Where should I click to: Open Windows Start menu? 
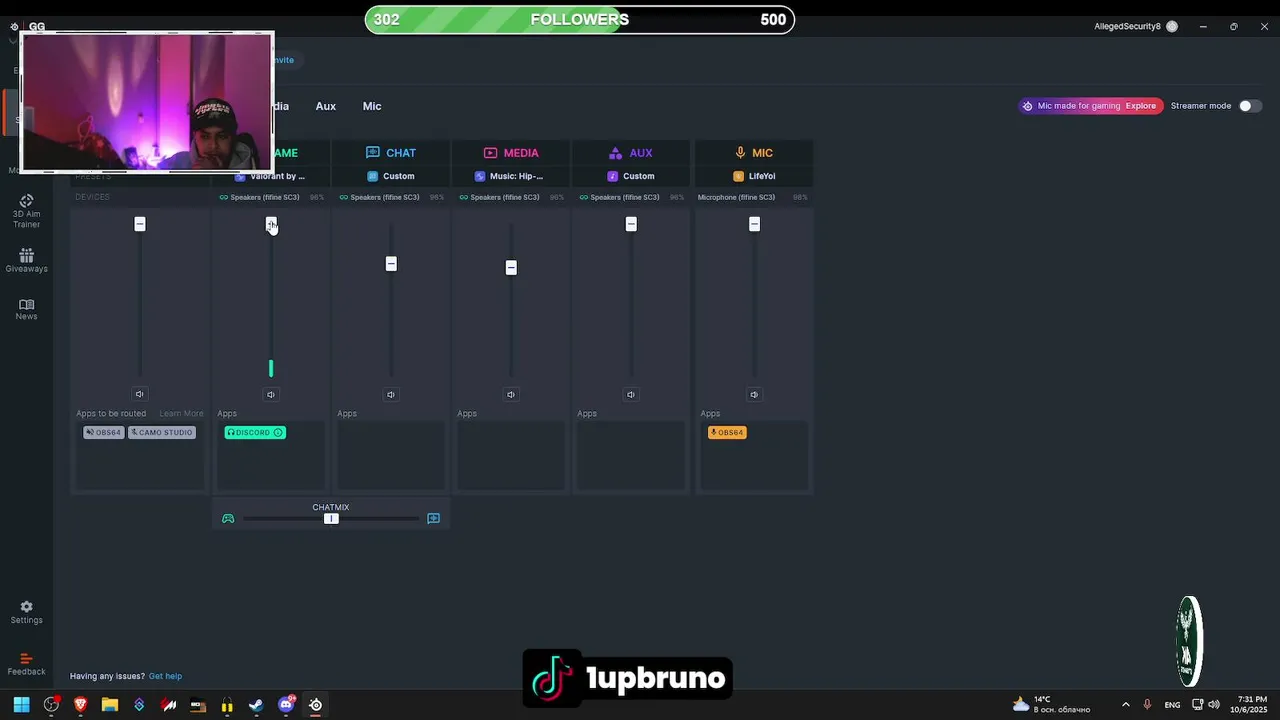coord(21,705)
